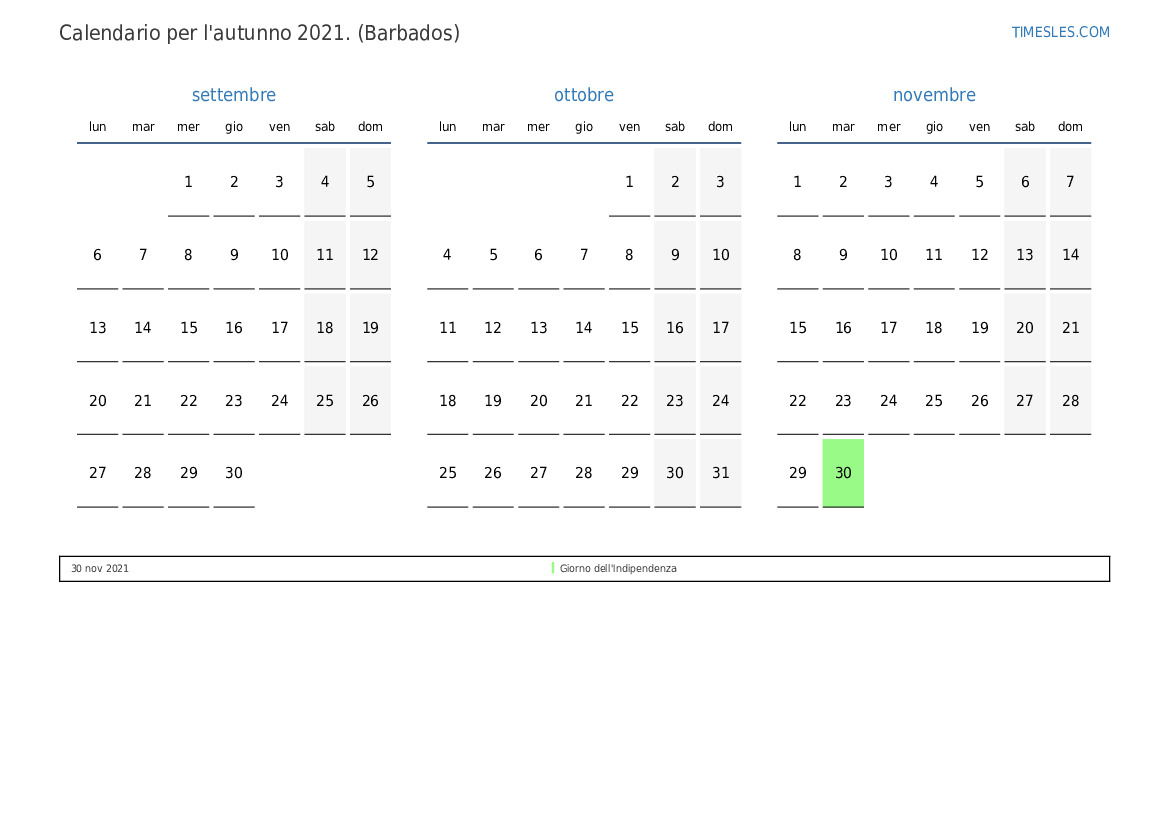Select November 29 in the calendar
This screenshot has width=1169, height=827.
coord(798,473)
